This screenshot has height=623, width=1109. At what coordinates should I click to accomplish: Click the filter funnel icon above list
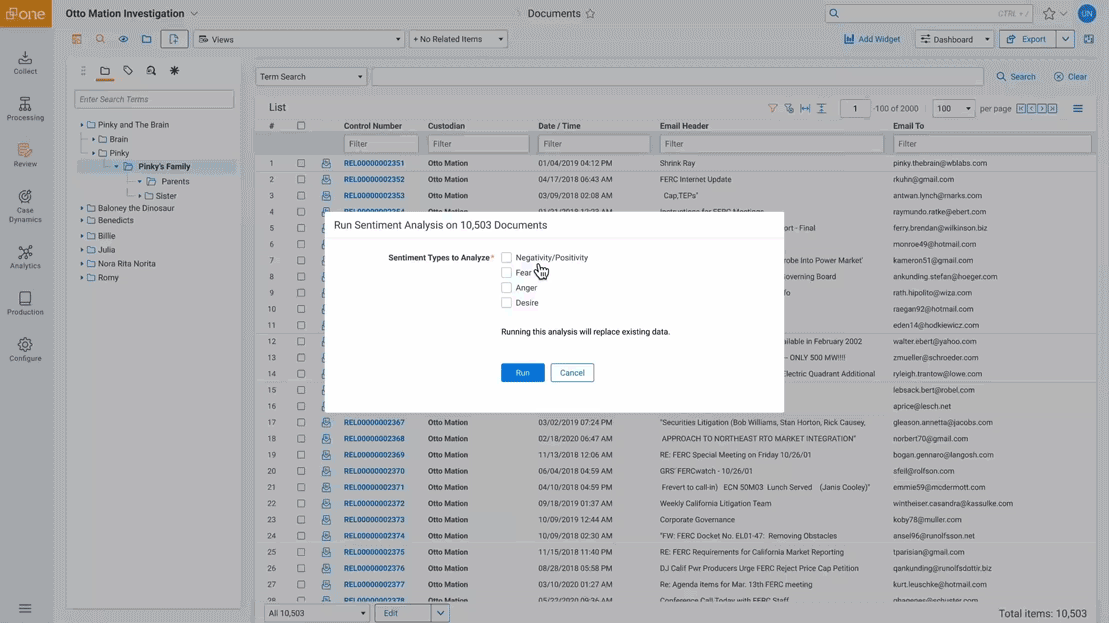pyautogui.click(x=772, y=108)
